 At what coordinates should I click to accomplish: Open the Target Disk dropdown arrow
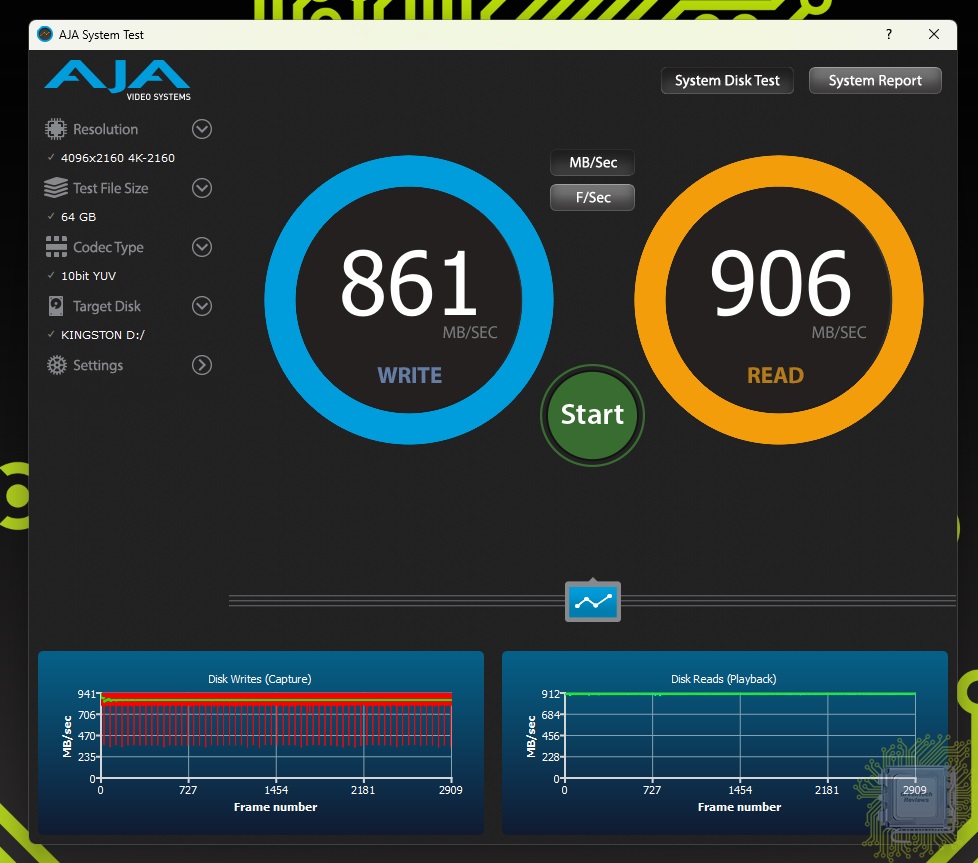(x=202, y=306)
